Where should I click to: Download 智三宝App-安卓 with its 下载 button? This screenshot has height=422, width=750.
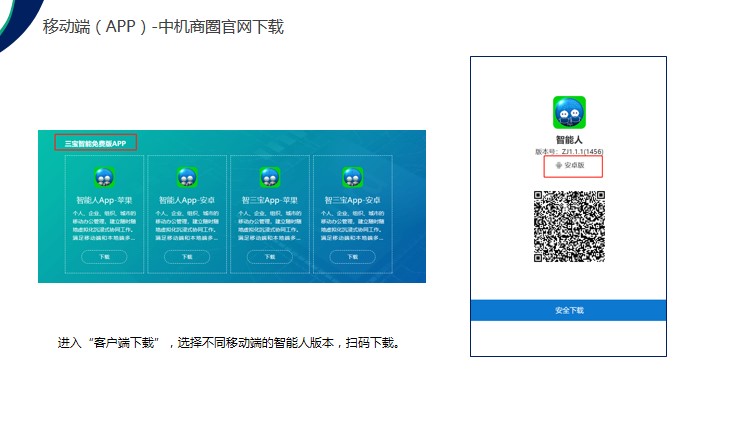tap(353, 257)
